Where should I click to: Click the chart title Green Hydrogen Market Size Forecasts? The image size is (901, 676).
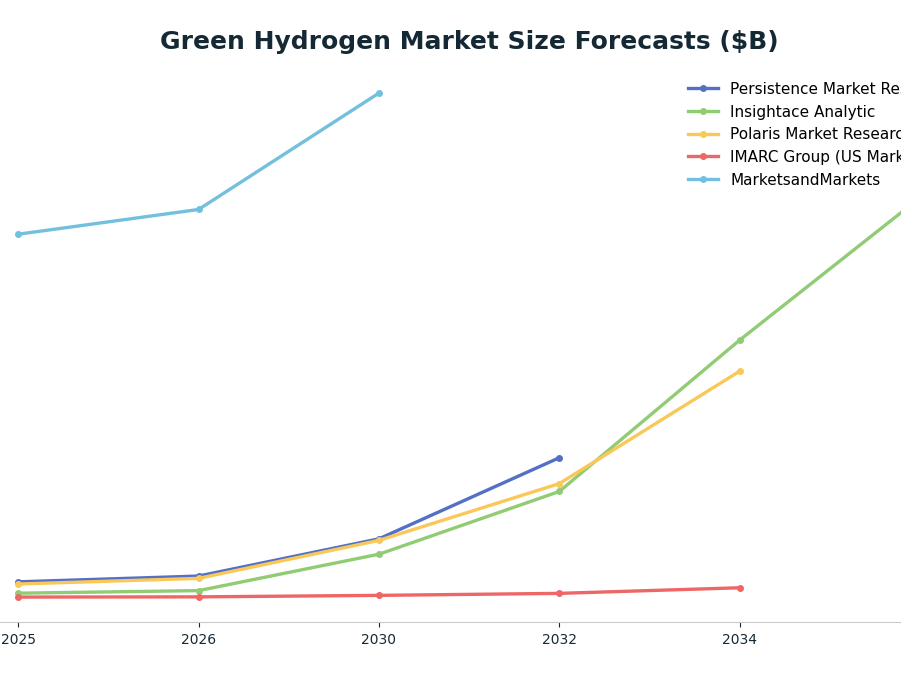pos(468,41)
